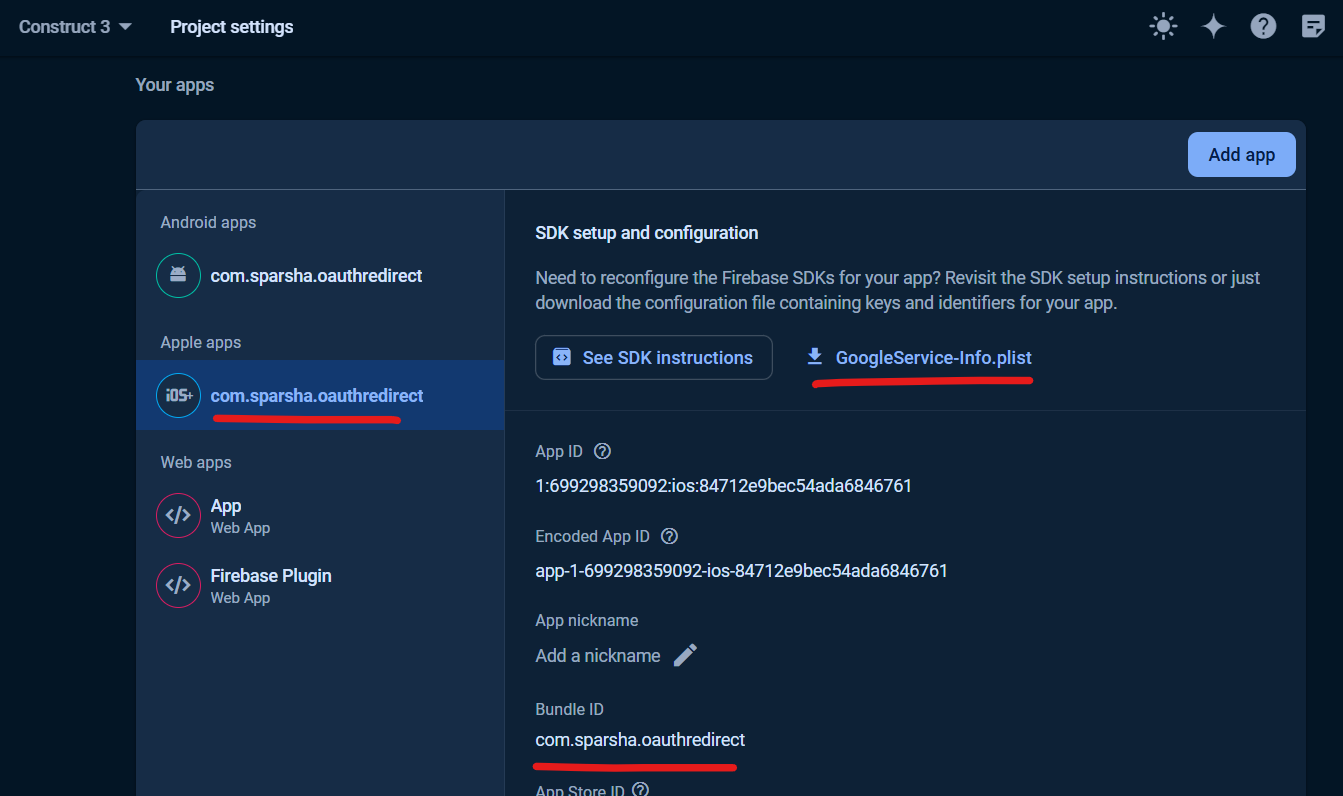Click the Project settings header title
This screenshot has width=1343, height=796.
pos(232,27)
